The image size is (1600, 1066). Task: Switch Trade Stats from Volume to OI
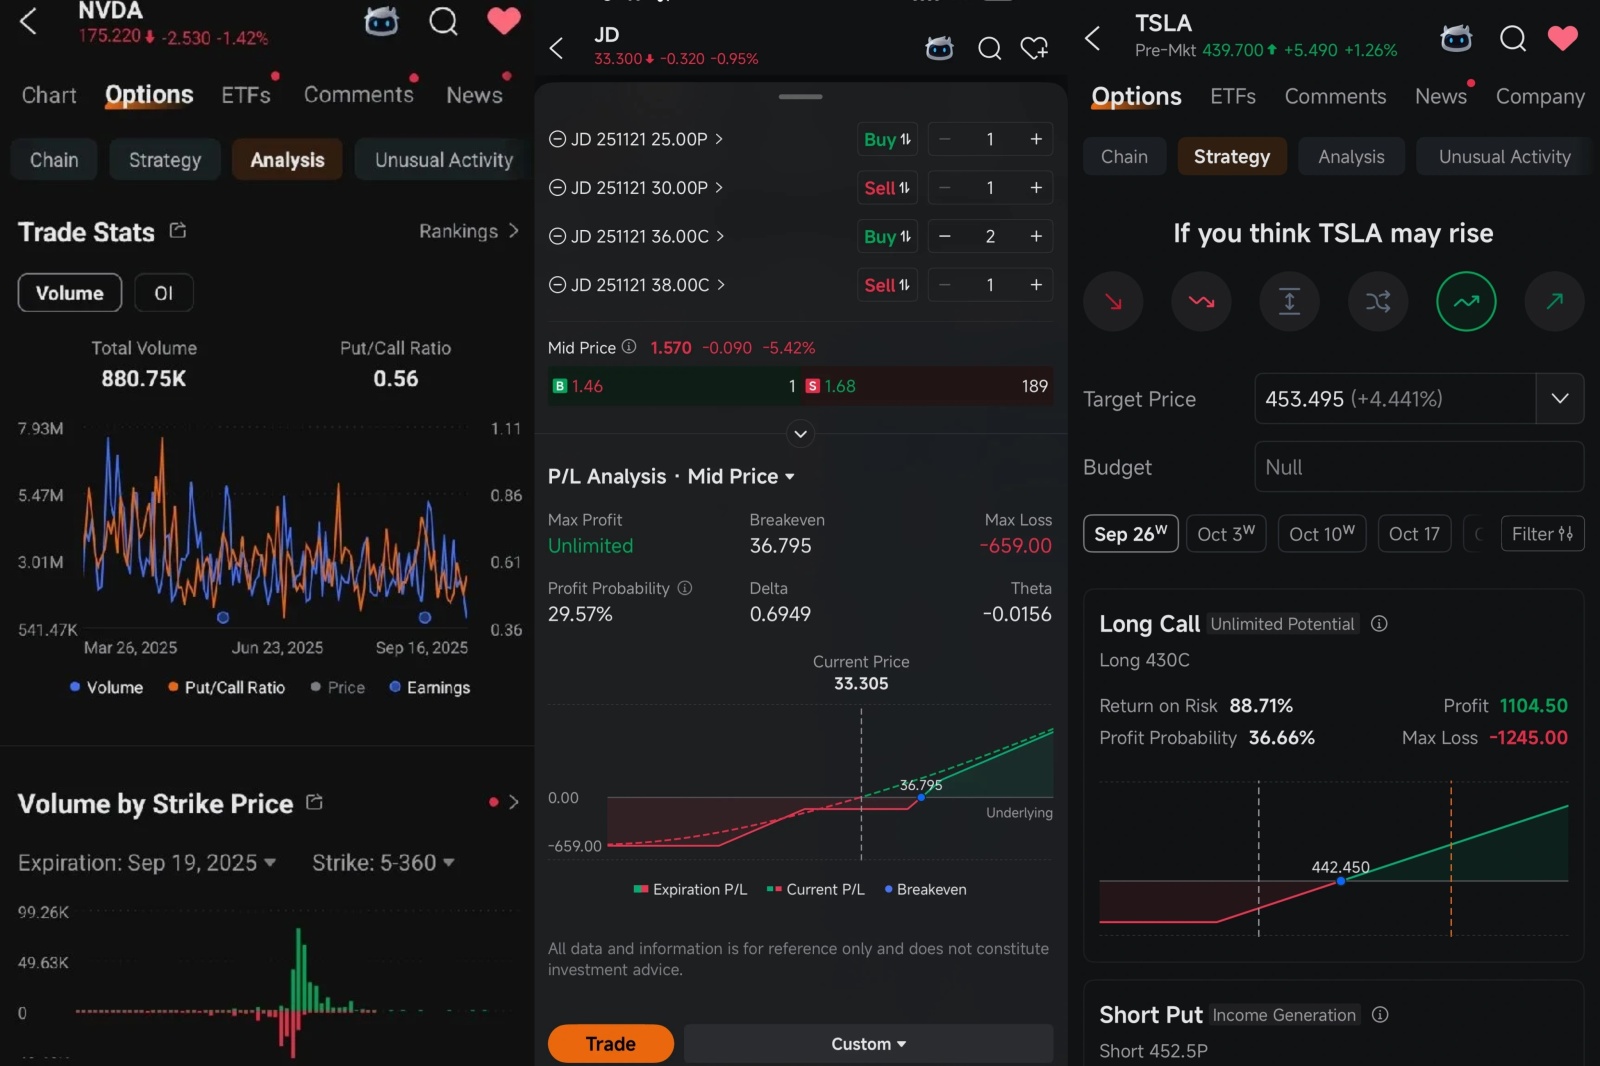click(x=164, y=293)
